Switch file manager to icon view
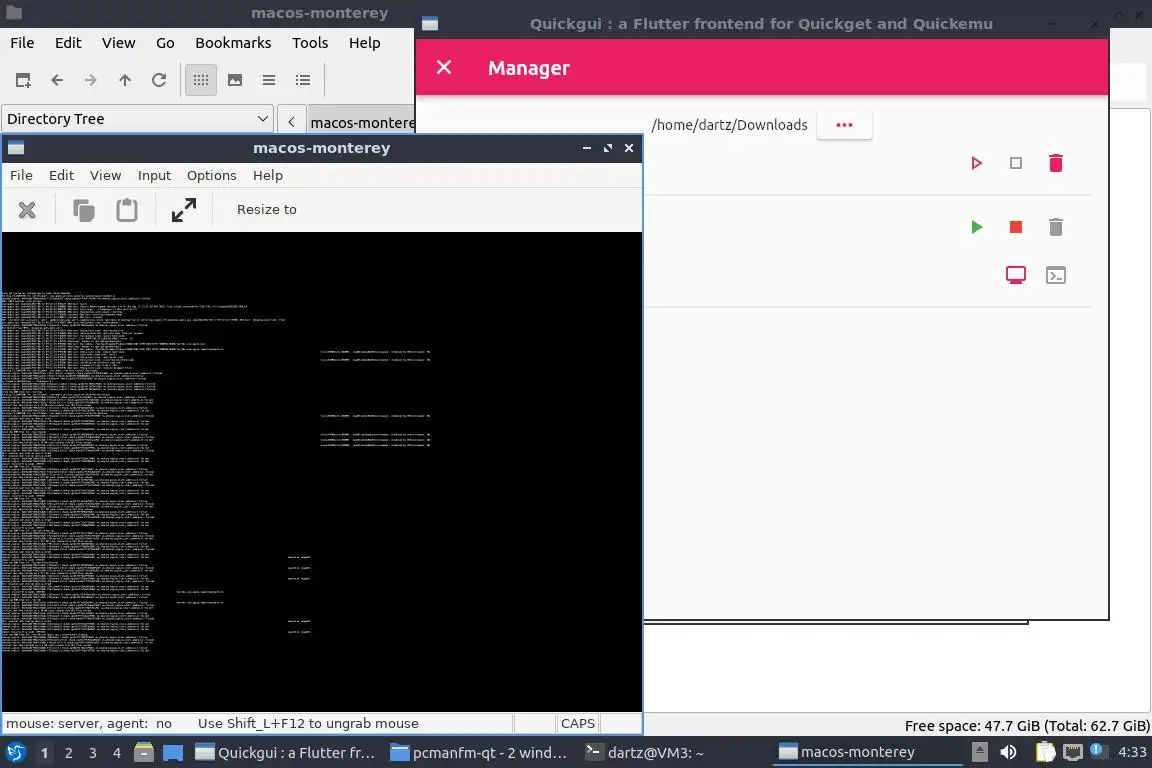 coord(201,80)
